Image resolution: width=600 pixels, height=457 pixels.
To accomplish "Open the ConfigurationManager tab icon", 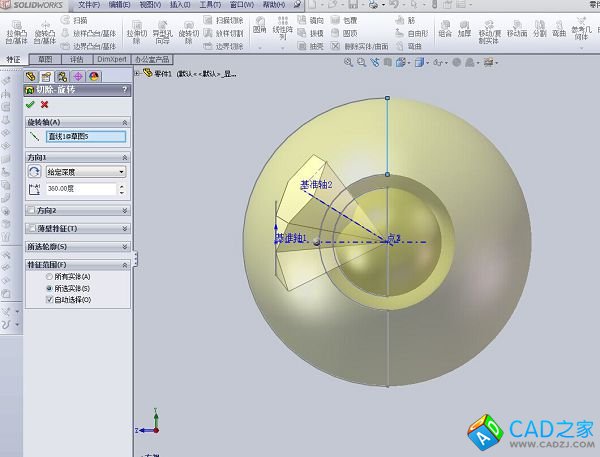I will pos(62,76).
